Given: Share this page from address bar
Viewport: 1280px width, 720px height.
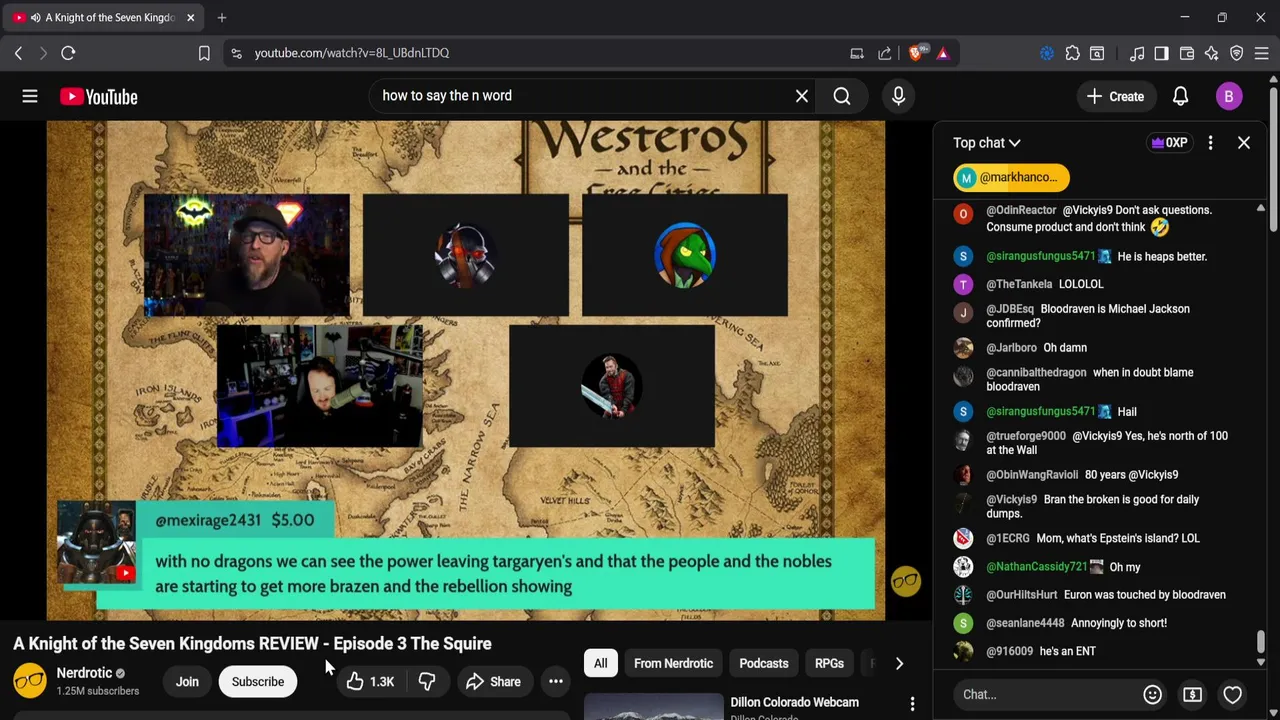Looking at the screenshot, I should [x=885, y=53].
